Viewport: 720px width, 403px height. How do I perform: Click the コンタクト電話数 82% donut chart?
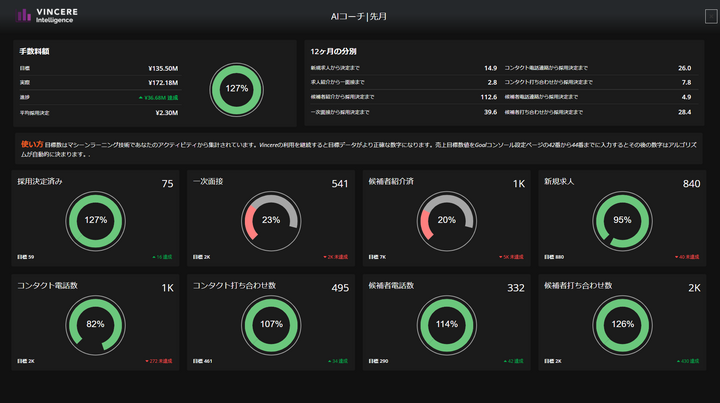(94, 324)
